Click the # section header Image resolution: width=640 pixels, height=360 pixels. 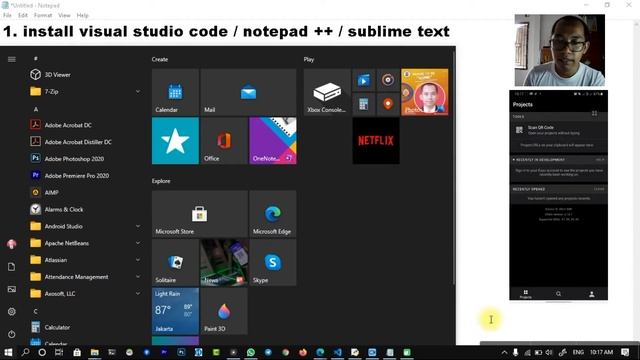point(36,58)
